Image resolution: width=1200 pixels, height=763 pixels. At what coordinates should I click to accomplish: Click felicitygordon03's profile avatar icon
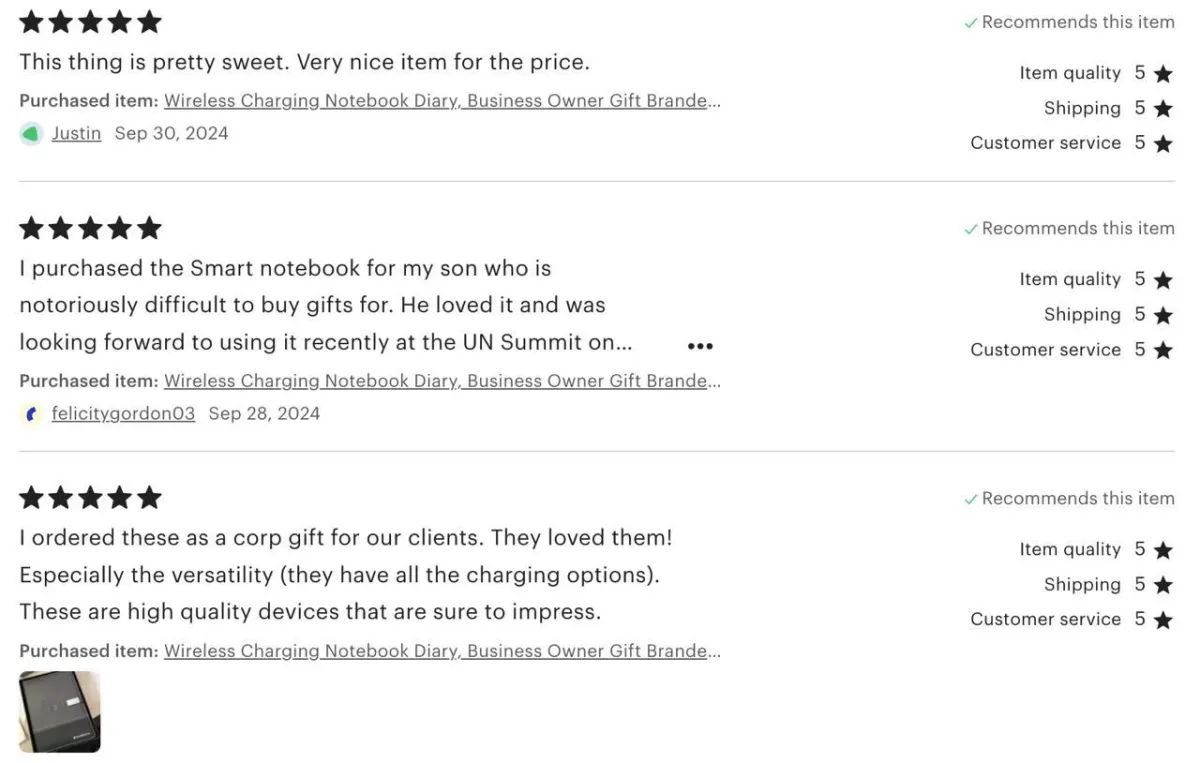click(31, 414)
